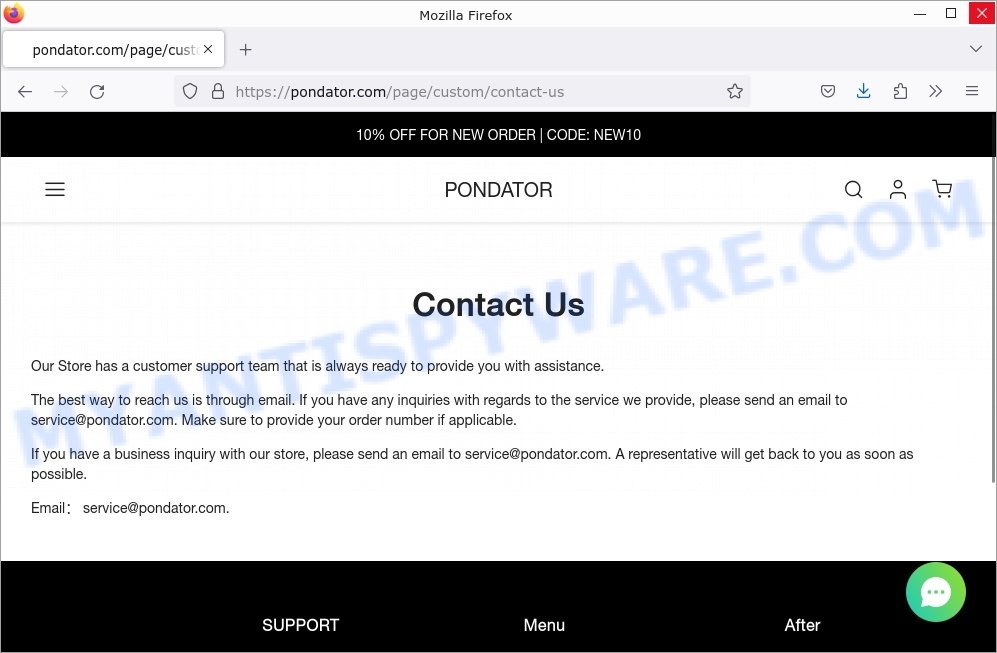
Task: Open the hamburger menu on Pondator site
Action: coord(55,189)
